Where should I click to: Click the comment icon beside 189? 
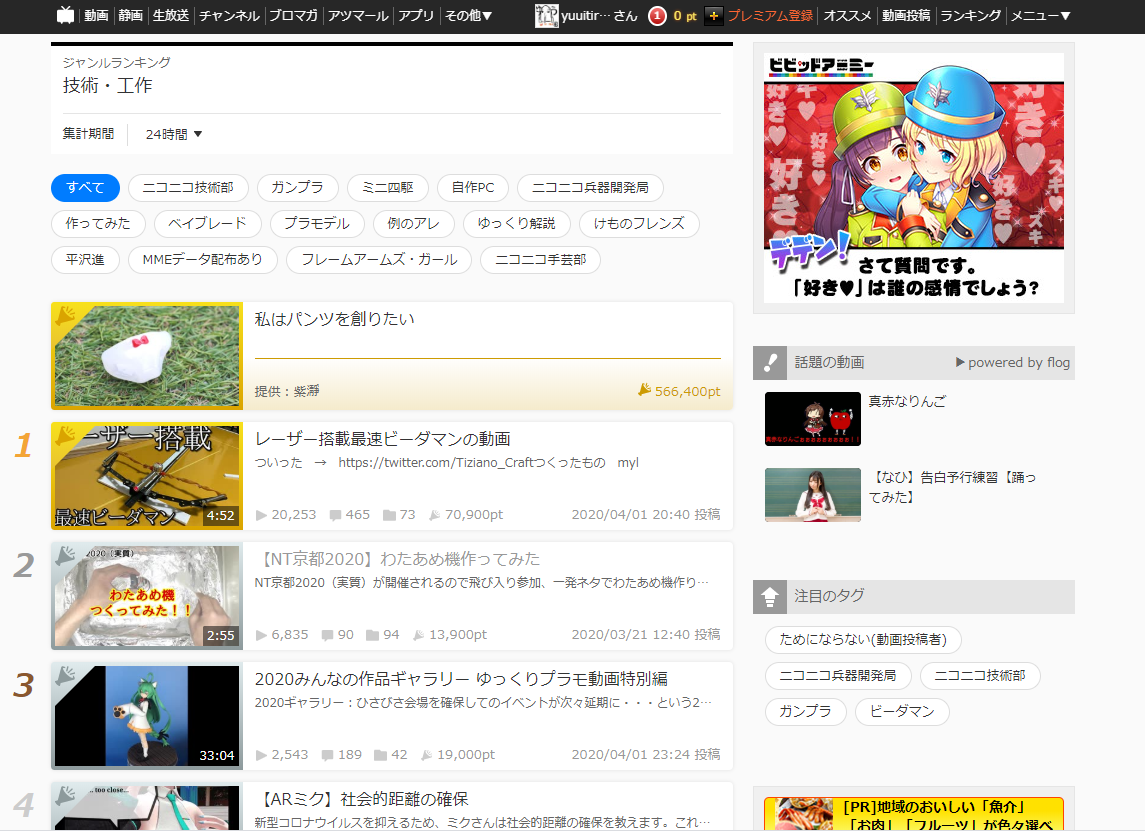(328, 755)
